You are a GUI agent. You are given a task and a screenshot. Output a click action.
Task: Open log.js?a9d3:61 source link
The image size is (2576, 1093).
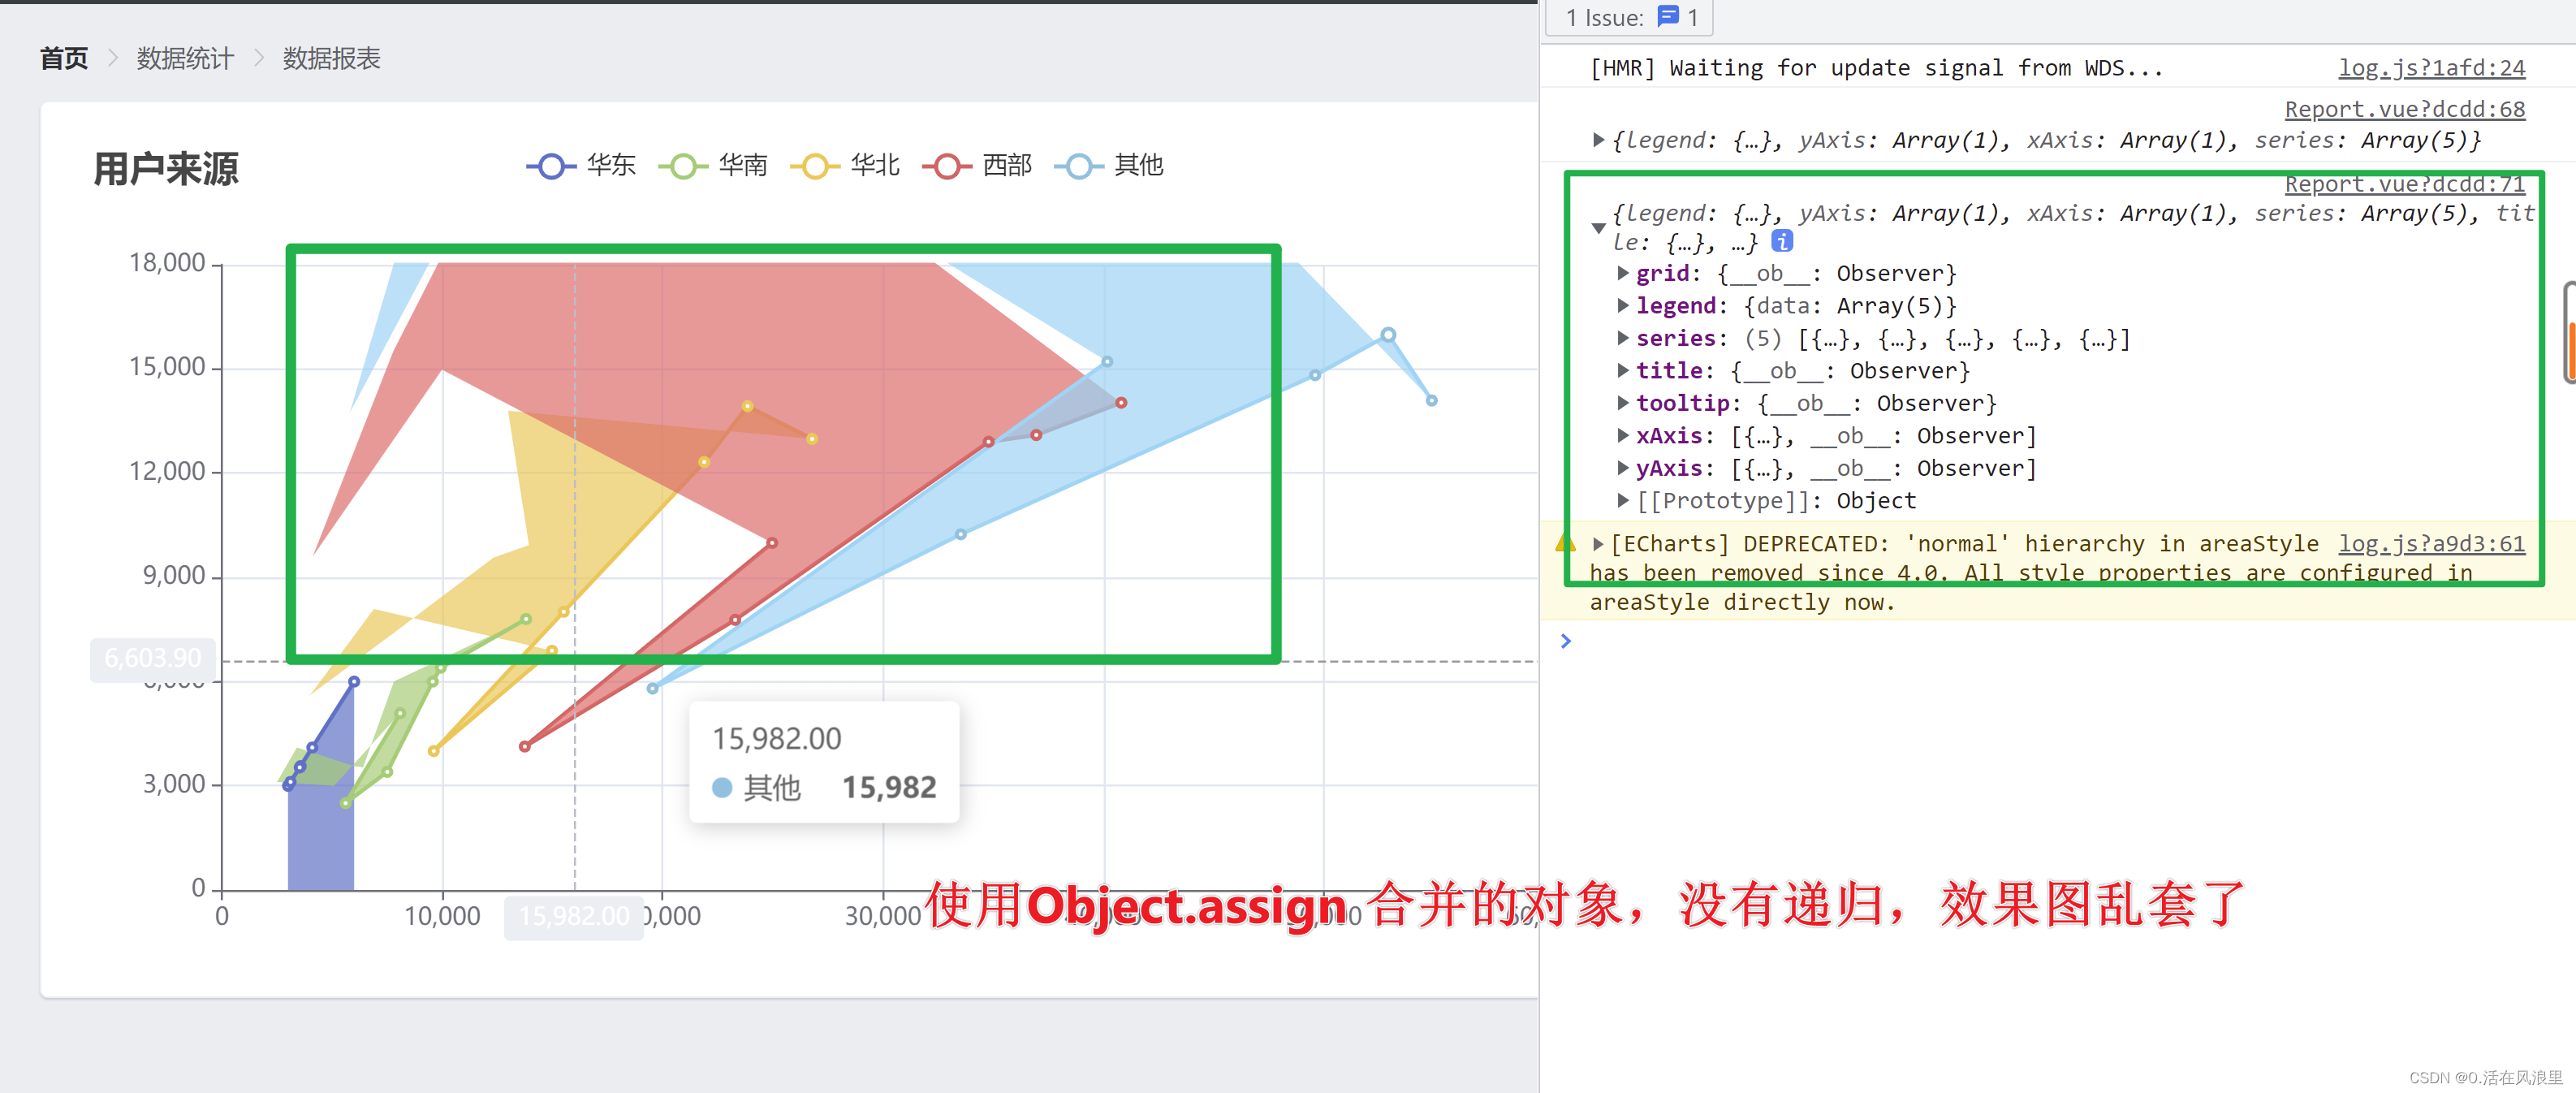pyautogui.click(x=2431, y=543)
